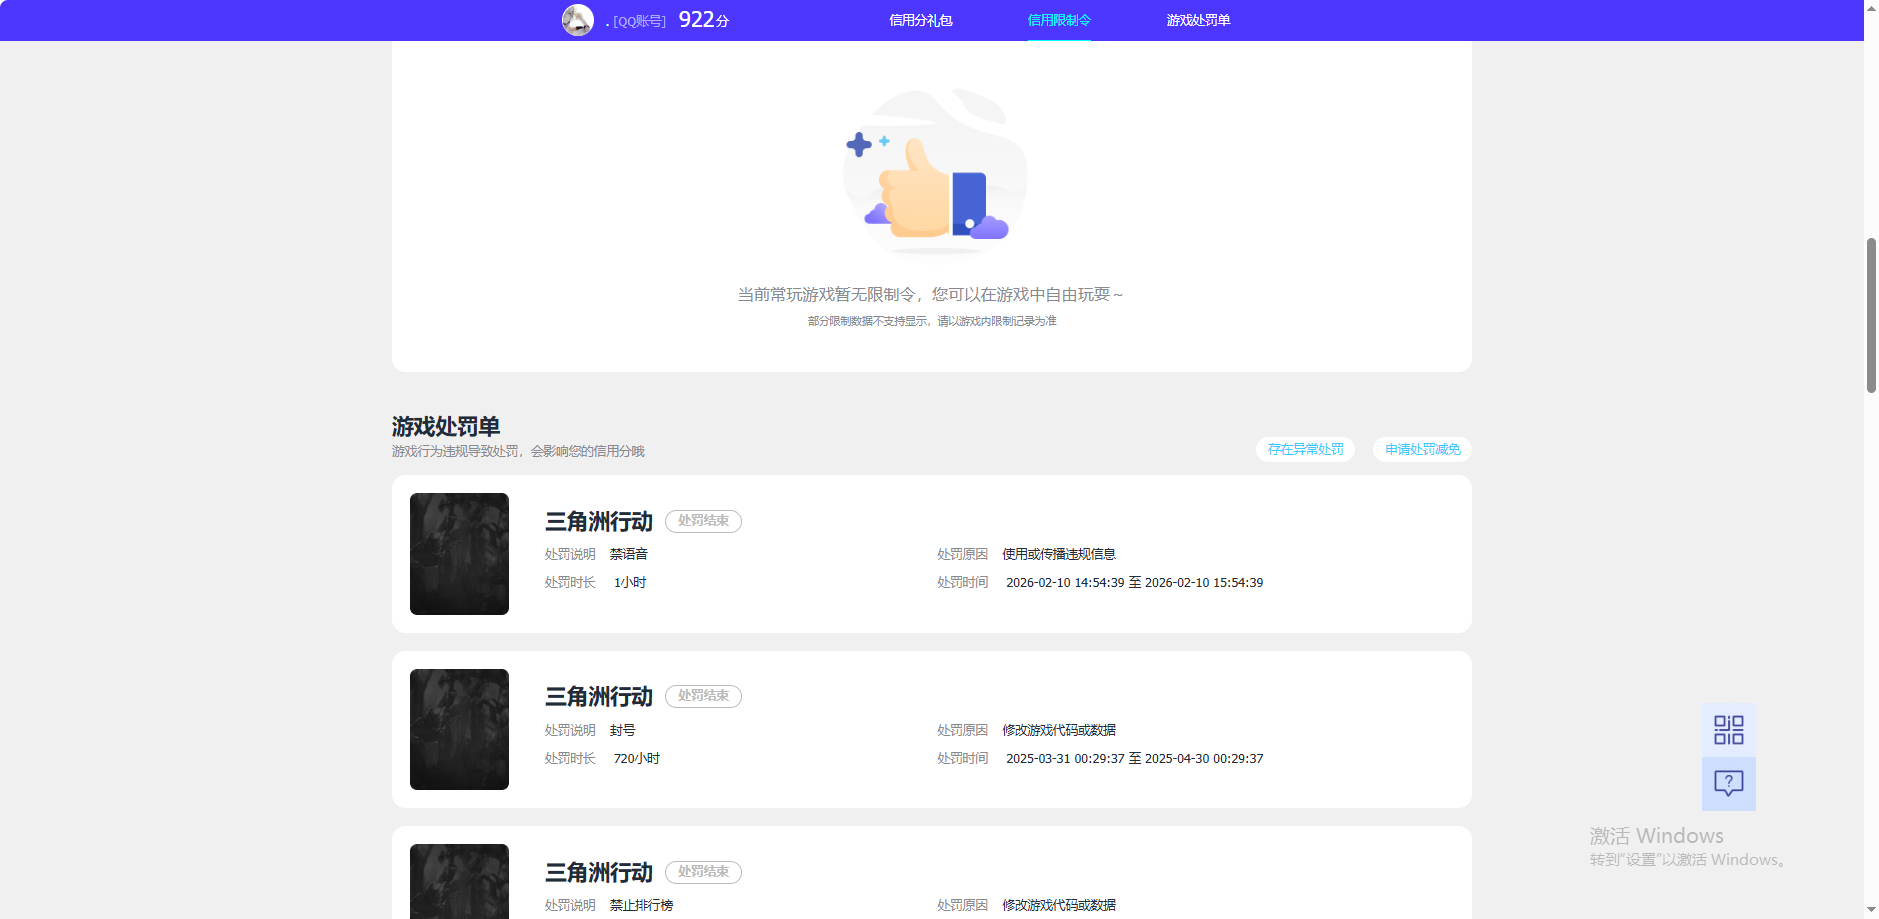This screenshot has height=919, width=1879.
Task: Open the help feedback floating icon
Action: 1728,783
